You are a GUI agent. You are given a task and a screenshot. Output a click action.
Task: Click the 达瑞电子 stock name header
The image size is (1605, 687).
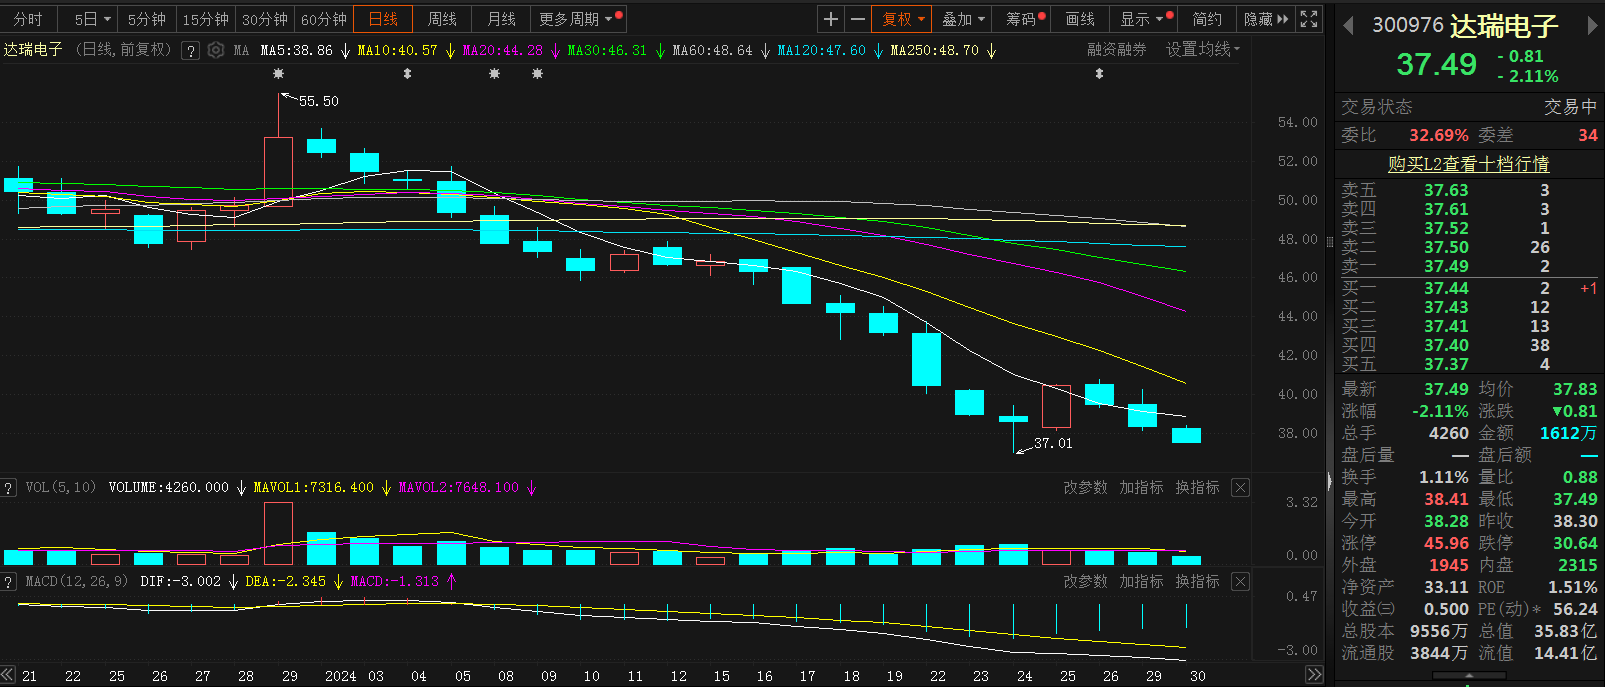point(1503,26)
